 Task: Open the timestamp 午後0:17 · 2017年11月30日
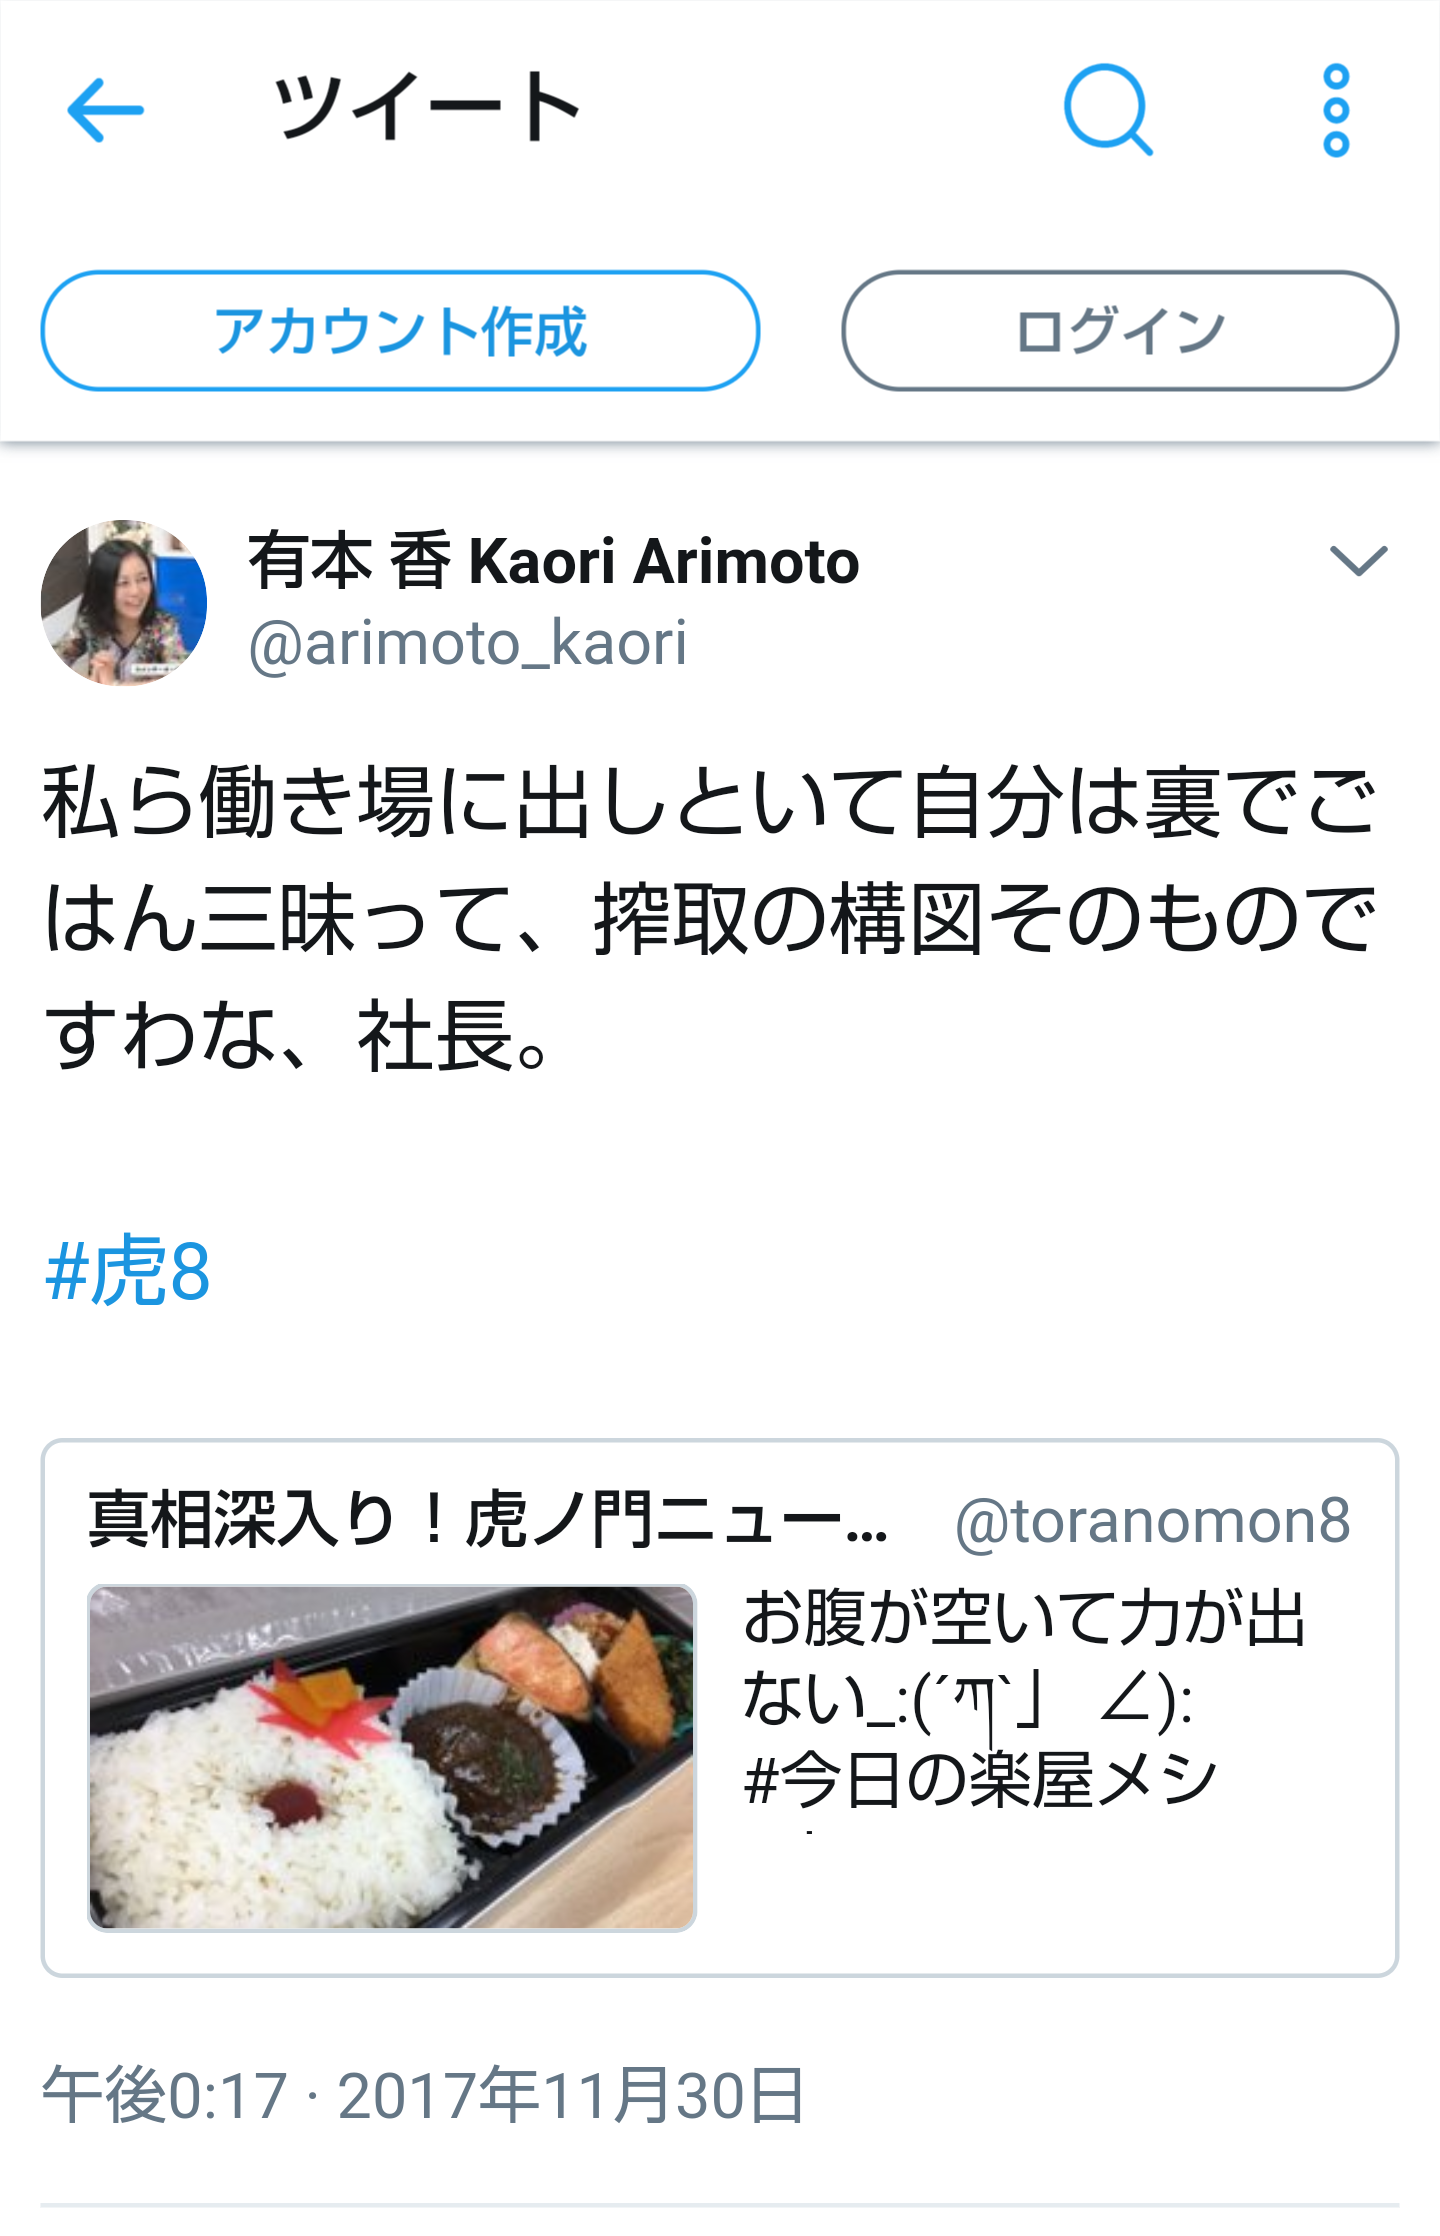point(423,2095)
